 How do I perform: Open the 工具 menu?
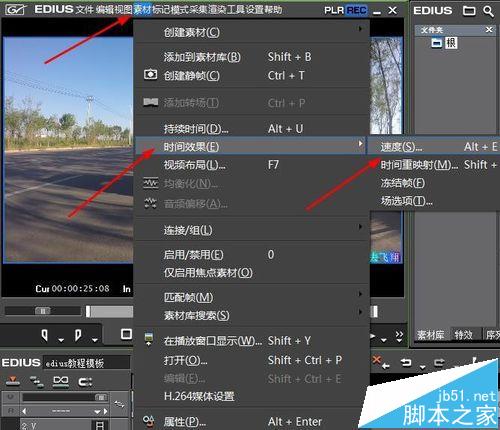pos(236,9)
